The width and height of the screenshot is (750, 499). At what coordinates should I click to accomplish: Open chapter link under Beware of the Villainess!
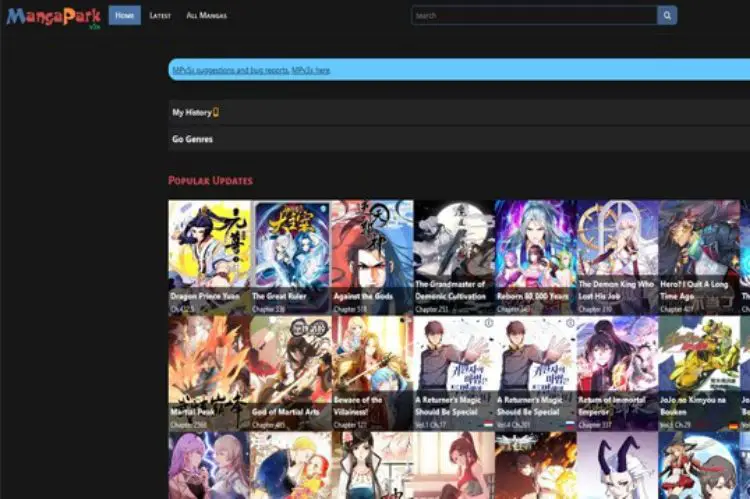coord(350,425)
